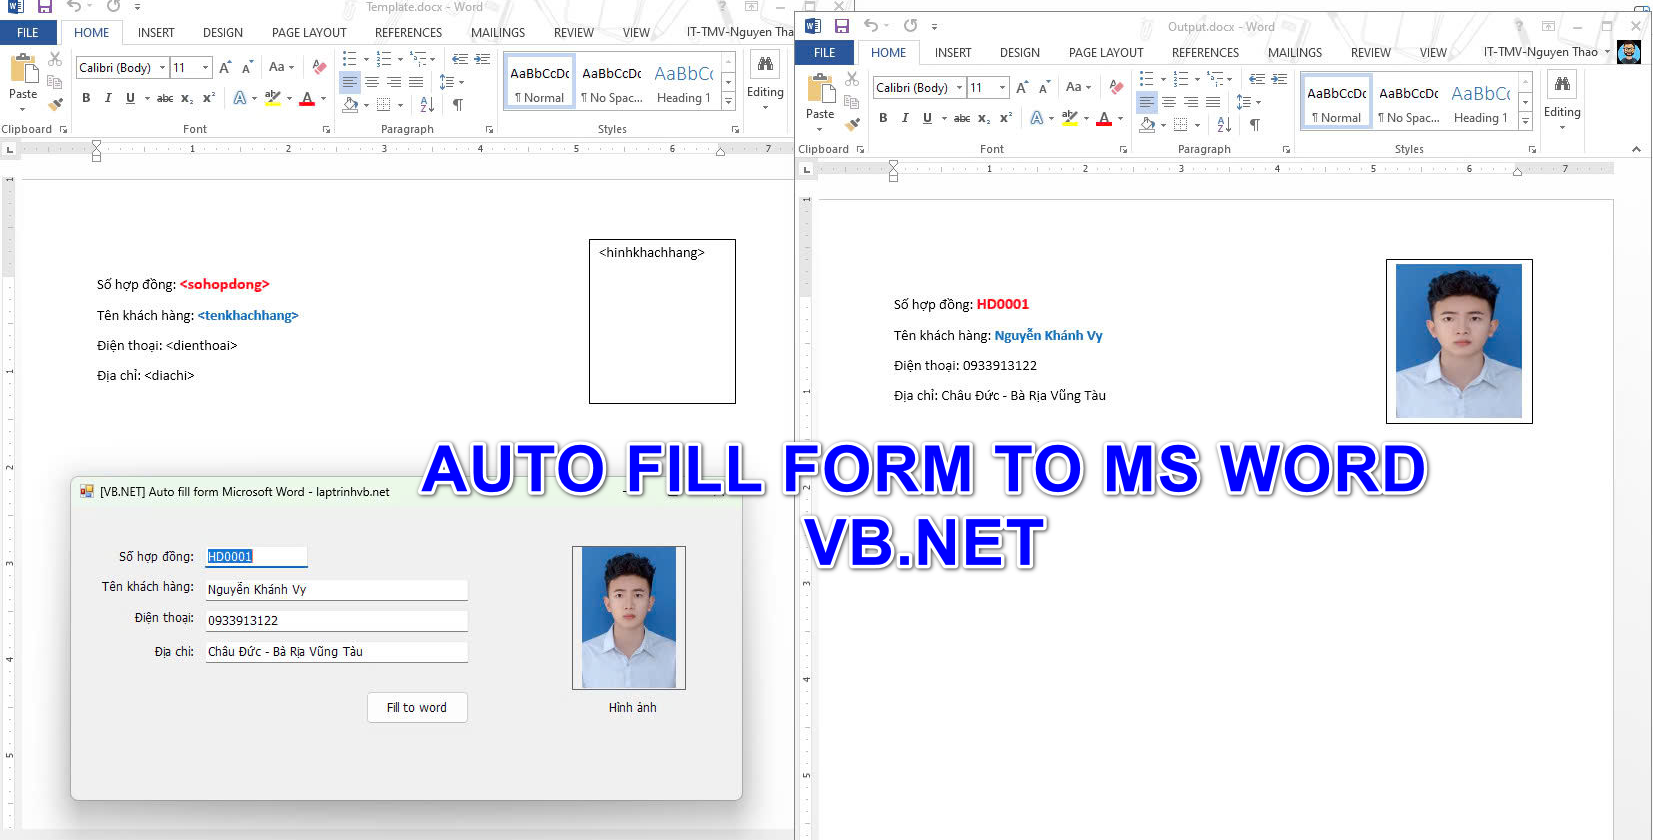Apply Heading 1 style in Template window
This screenshot has width=1653, height=840.
684,82
